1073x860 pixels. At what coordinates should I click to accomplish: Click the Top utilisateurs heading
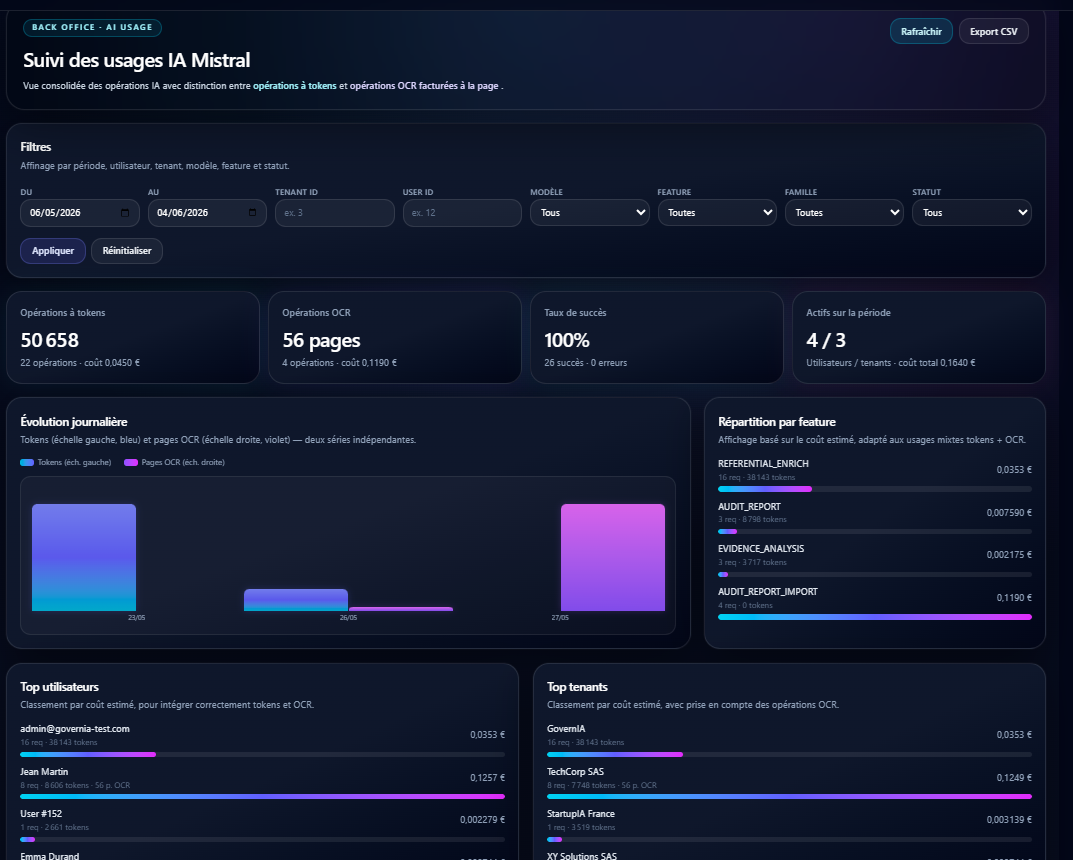(x=60, y=687)
